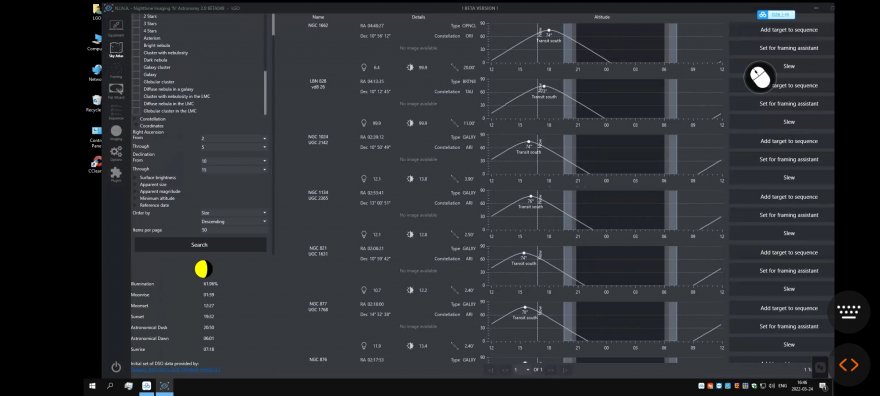The height and width of the screenshot is (396, 880).
Task: Open the DSO data provider link
Action: coord(176,370)
